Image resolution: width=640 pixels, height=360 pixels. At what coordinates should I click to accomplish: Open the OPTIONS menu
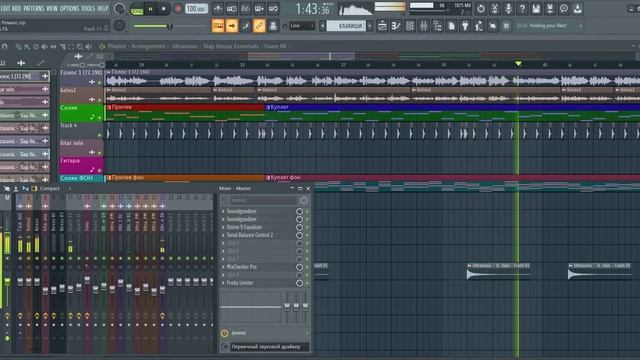click(69, 8)
